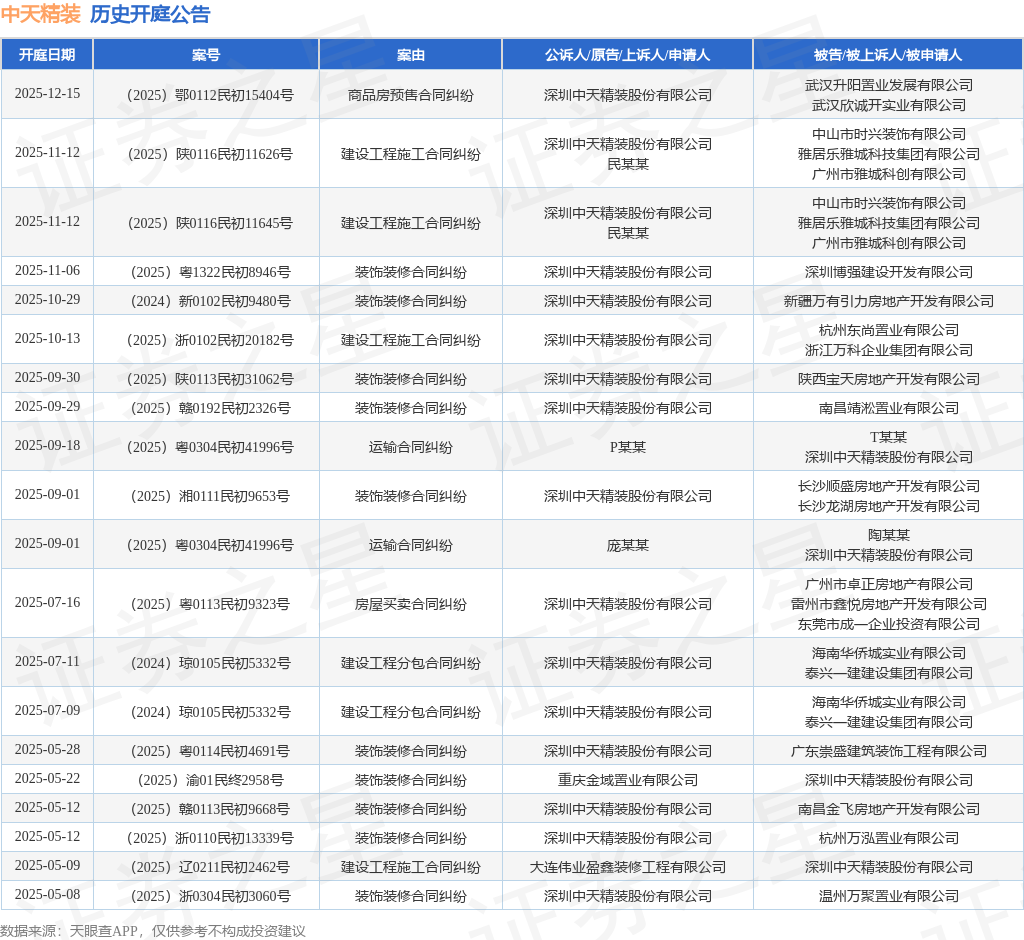Click 房屋买卖合同纠纷 cause cell
The width and height of the screenshot is (1024, 940).
click(411, 604)
